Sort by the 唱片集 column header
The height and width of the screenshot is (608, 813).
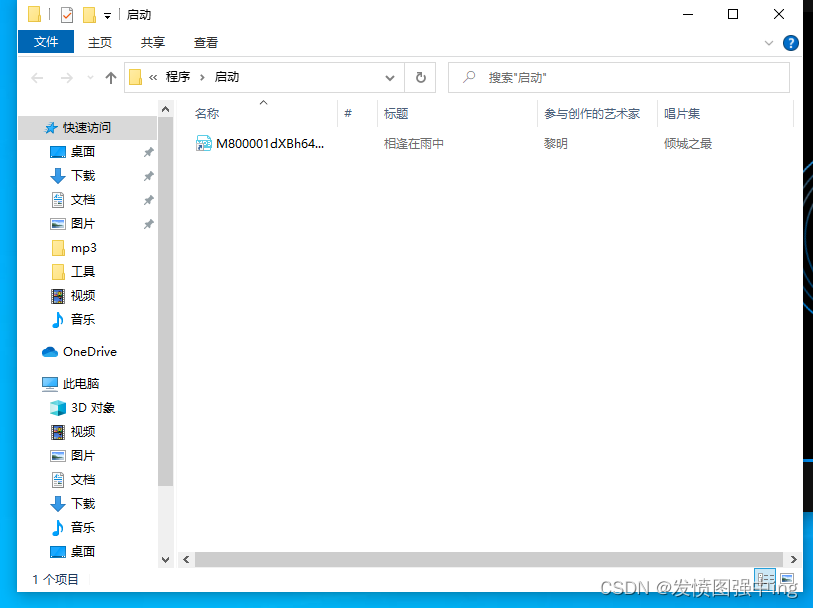pyautogui.click(x=682, y=114)
